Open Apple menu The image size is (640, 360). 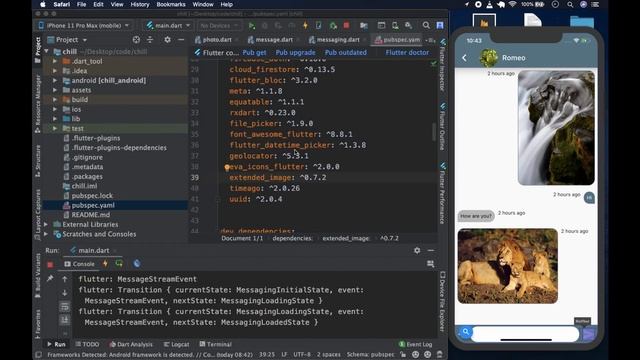(42, 4)
